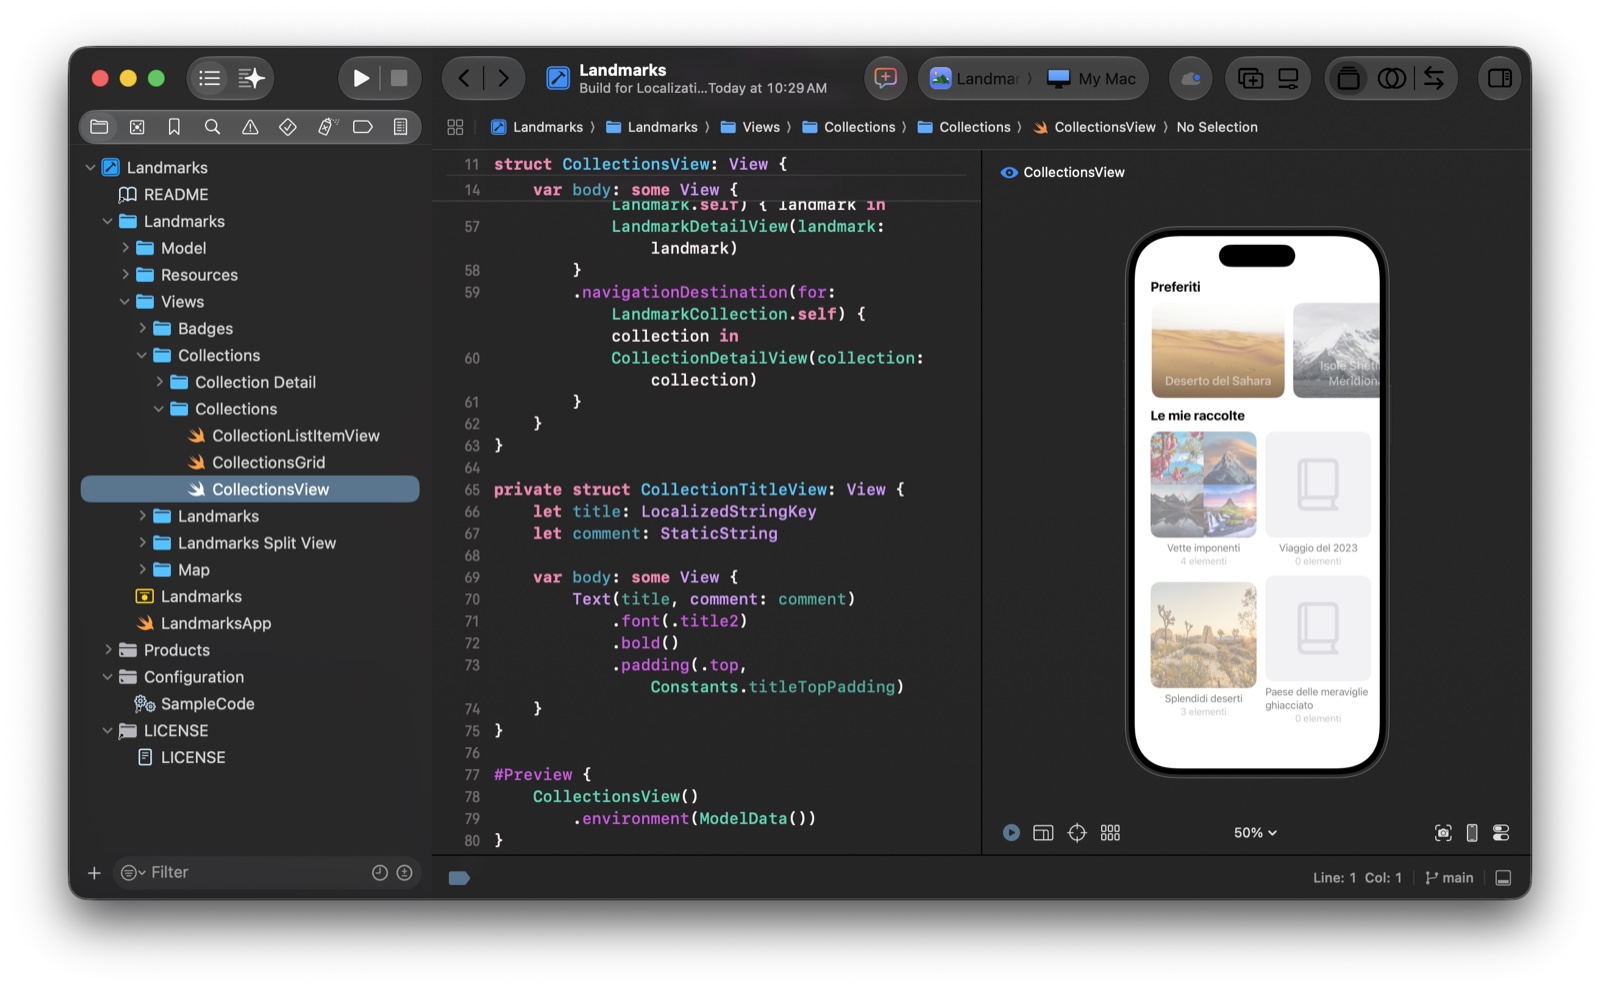
Task: Select CollectionListItemView file
Action: click(x=284, y=435)
